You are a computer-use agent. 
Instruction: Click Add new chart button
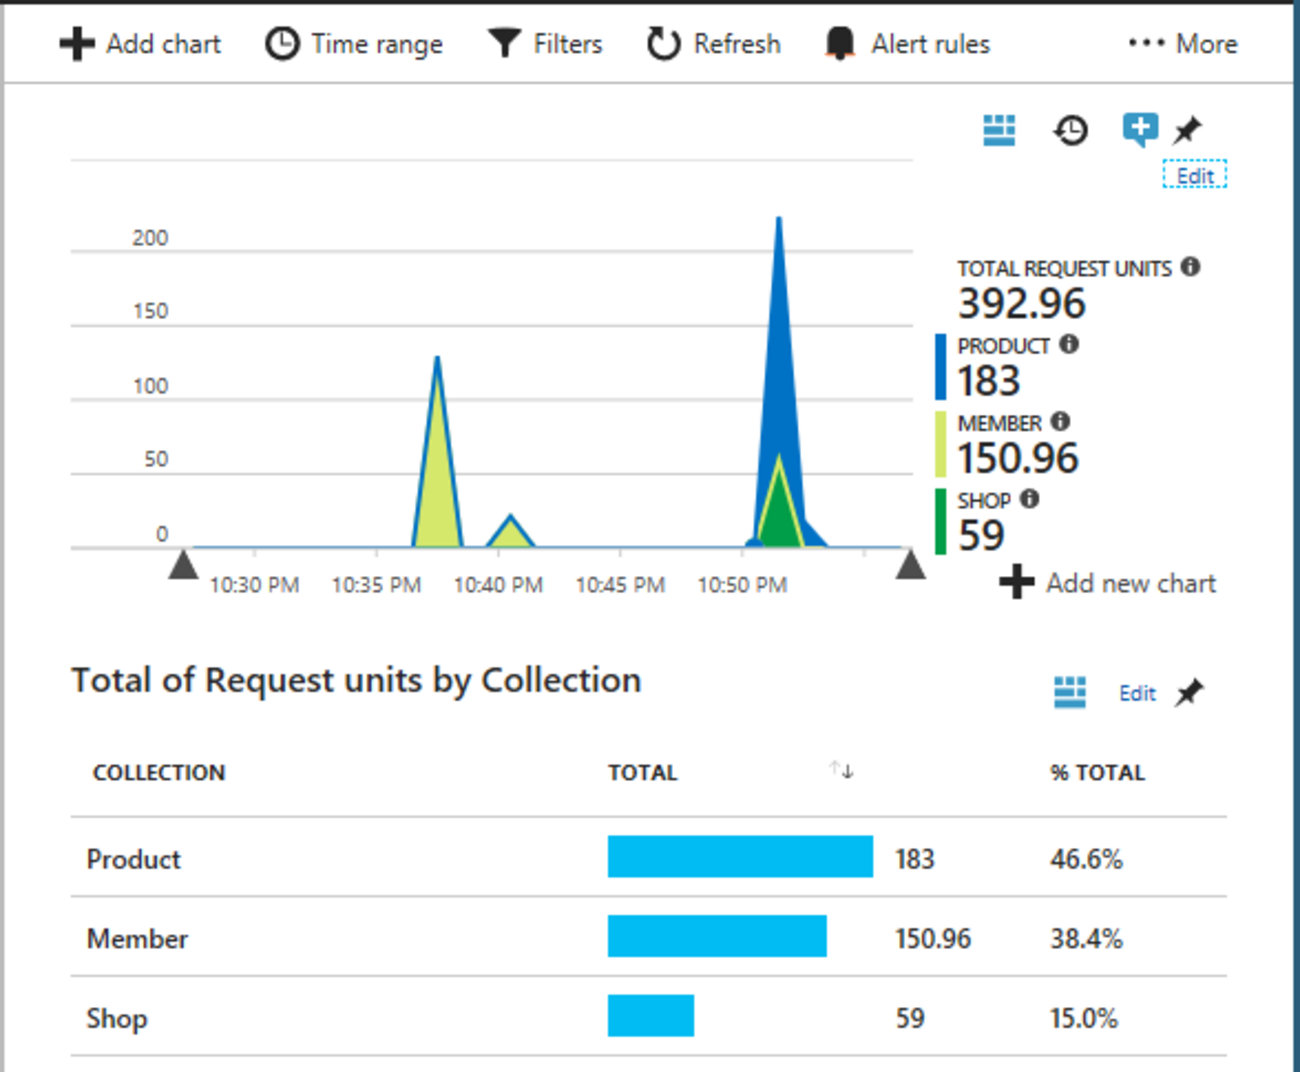pos(1108,583)
